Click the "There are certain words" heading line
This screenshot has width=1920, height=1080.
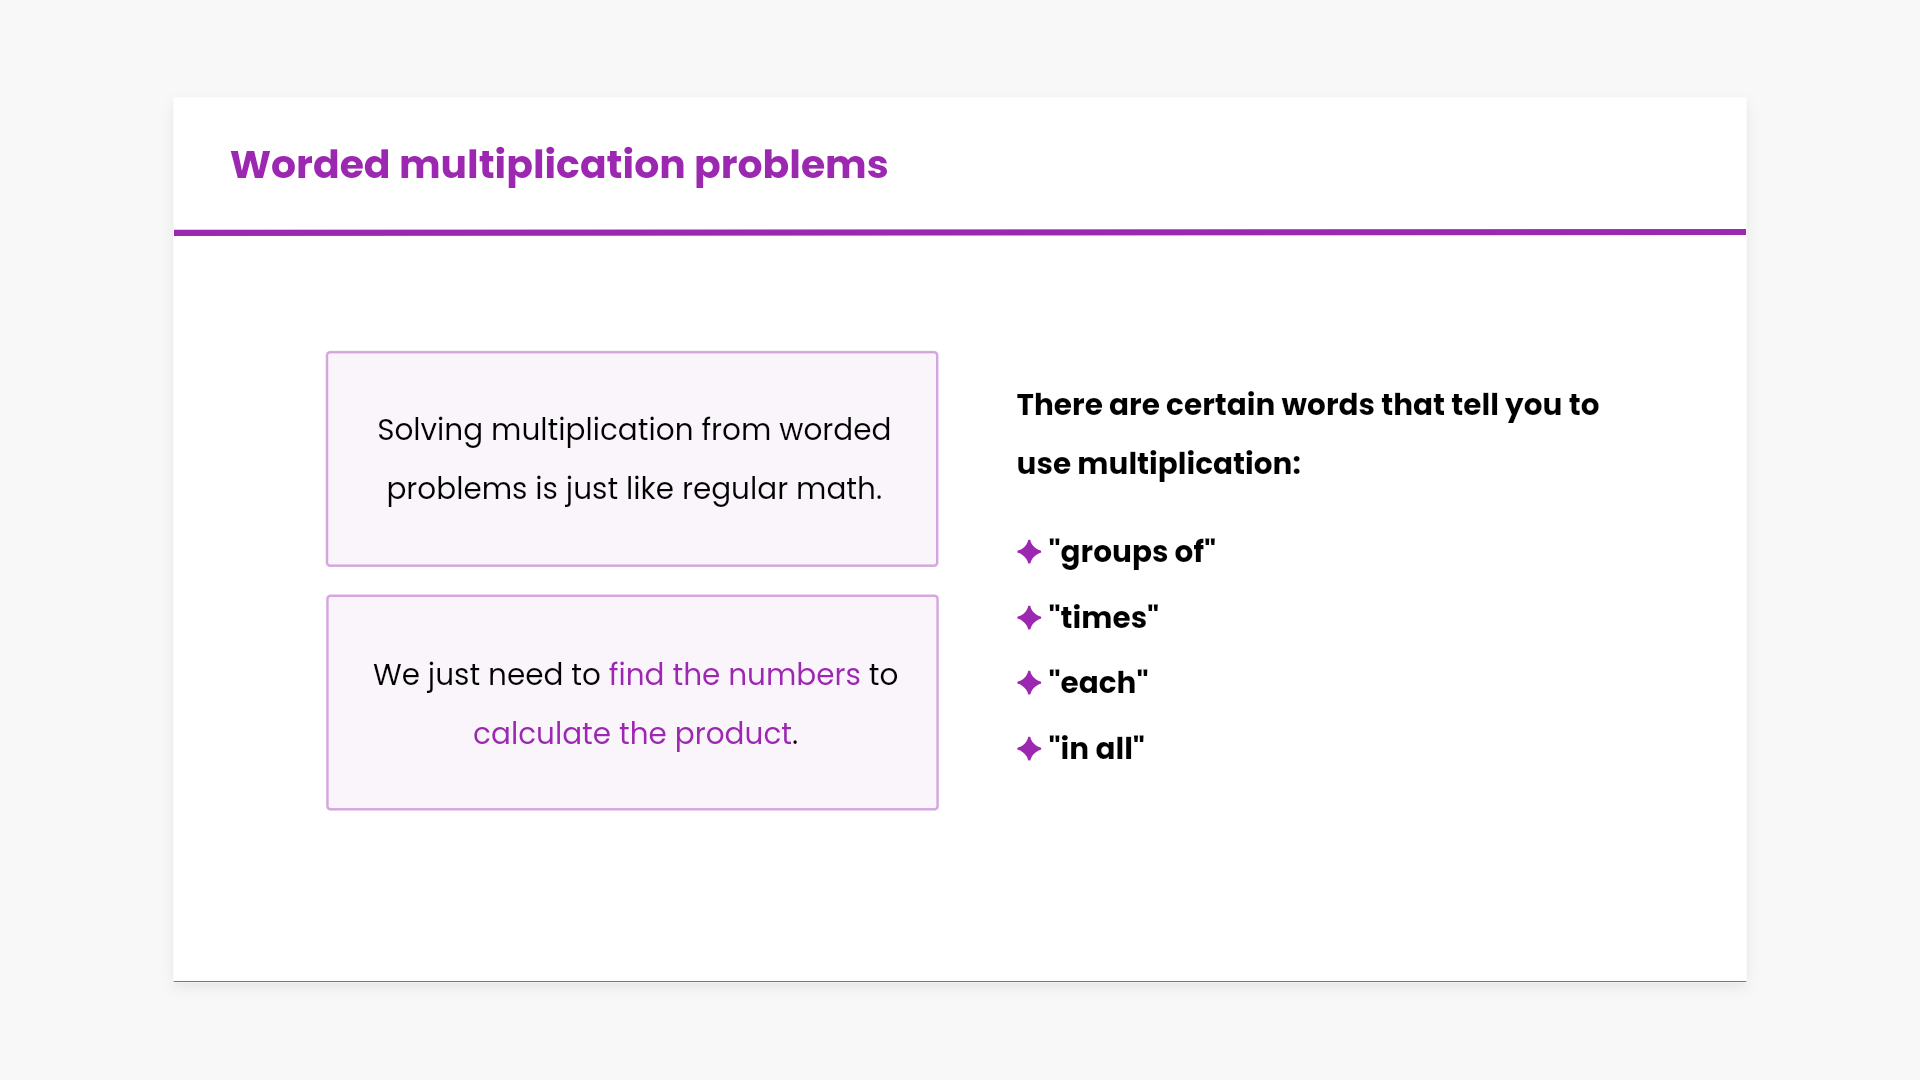pyautogui.click(x=1308, y=405)
